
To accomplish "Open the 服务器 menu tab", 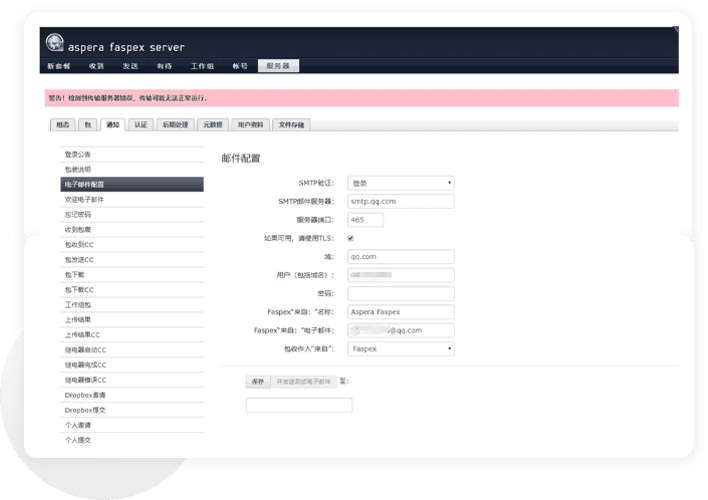I will [277, 66].
